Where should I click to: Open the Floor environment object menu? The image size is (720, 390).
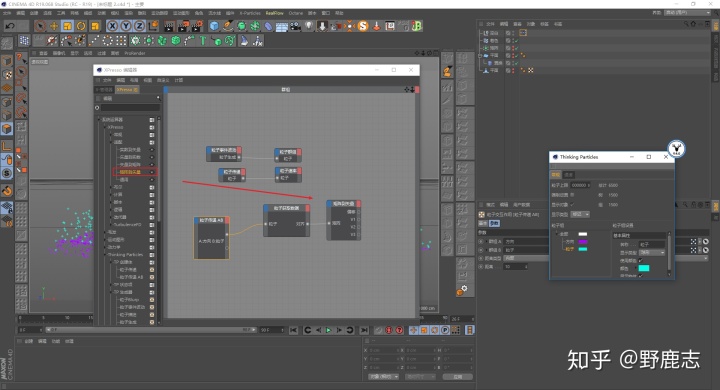tap(281, 26)
